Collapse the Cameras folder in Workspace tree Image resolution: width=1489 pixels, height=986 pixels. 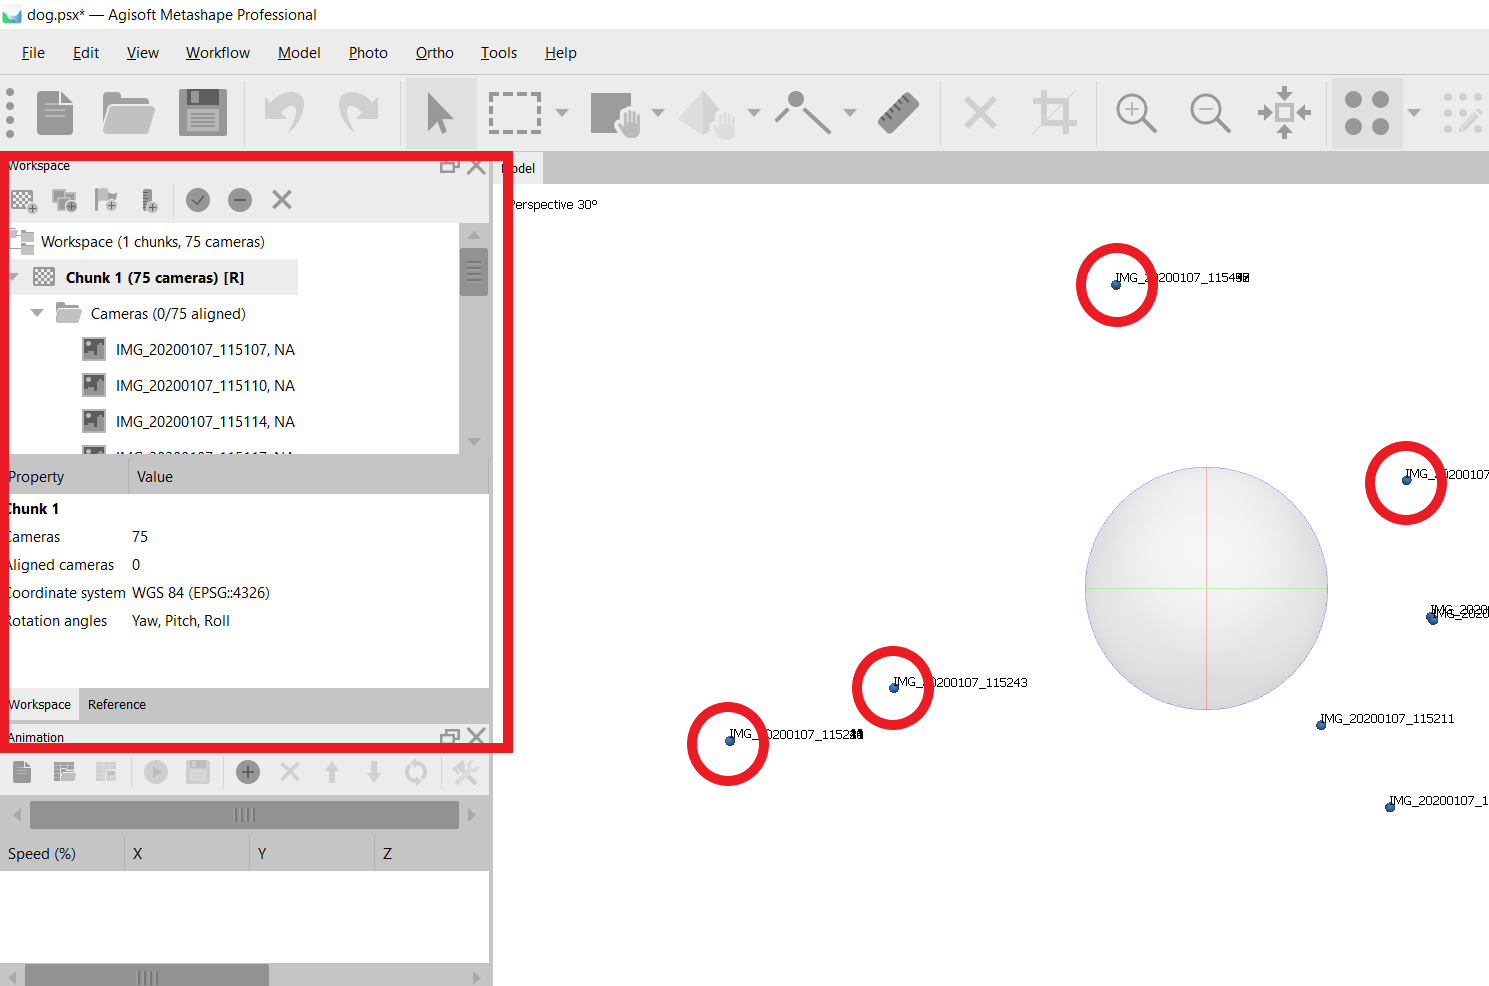click(37, 313)
